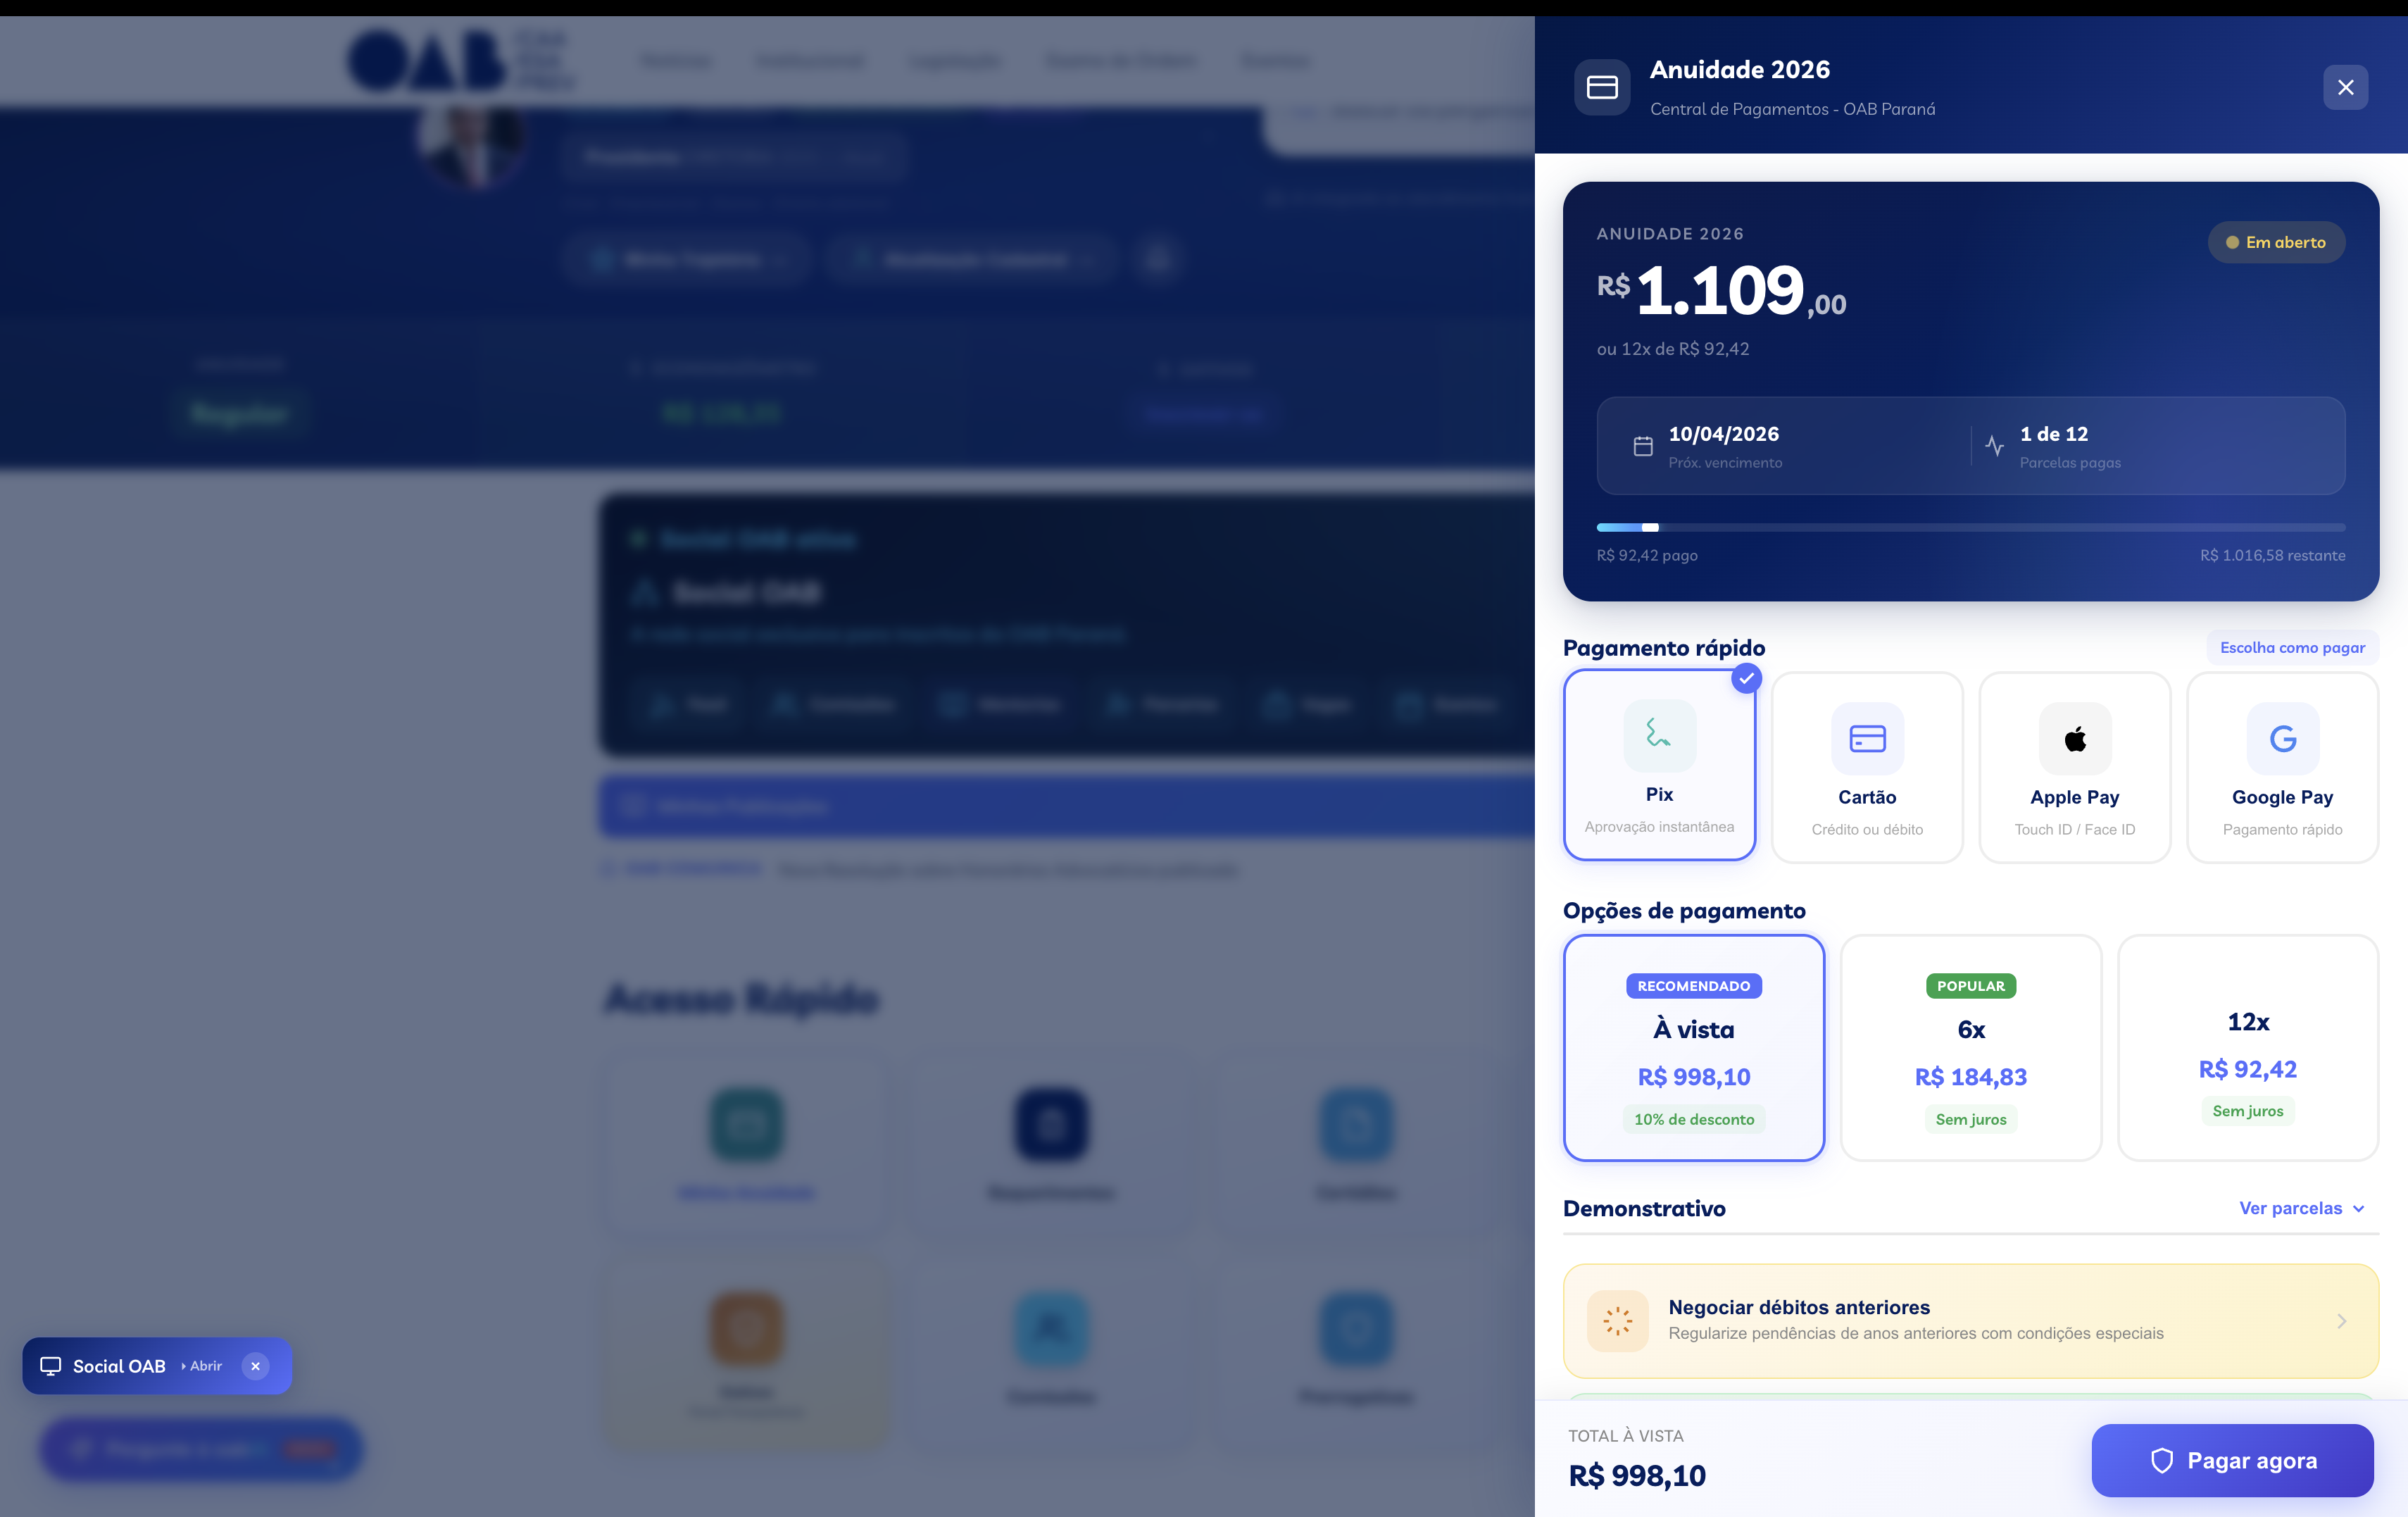Expand Ver parcelas dropdown
2408x1517 pixels.
pyautogui.click(x=2301, y=1208)
